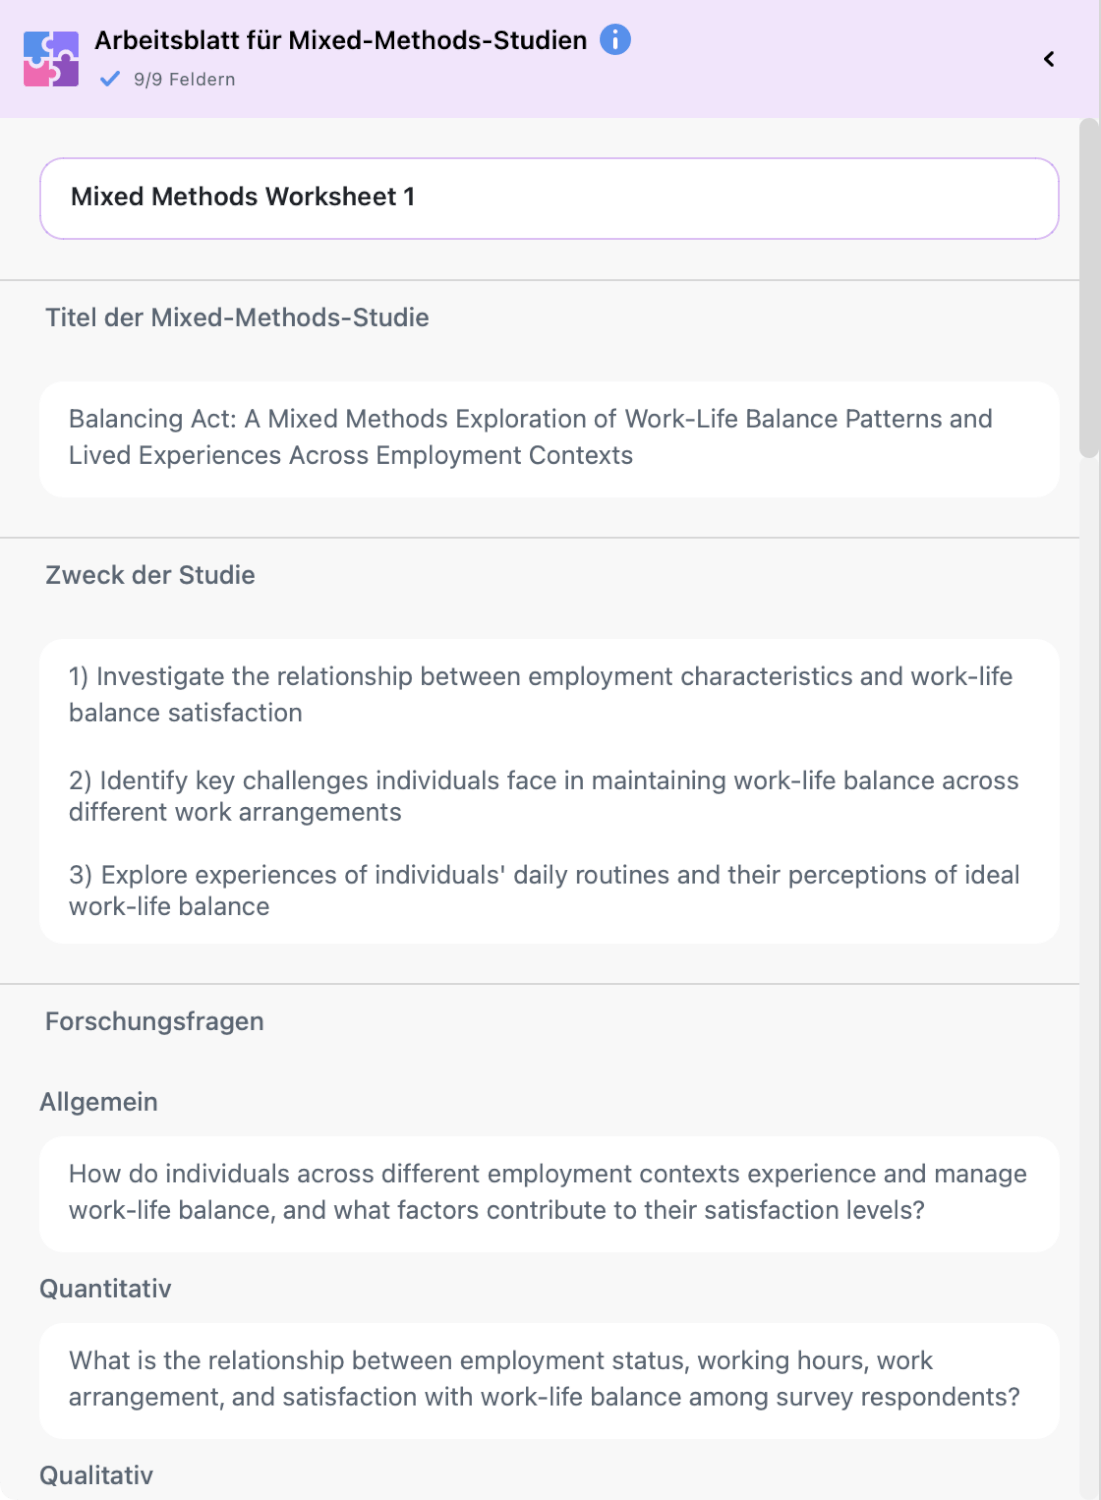Select the Forschungsfragen section heading

[x=152, y=1021]
